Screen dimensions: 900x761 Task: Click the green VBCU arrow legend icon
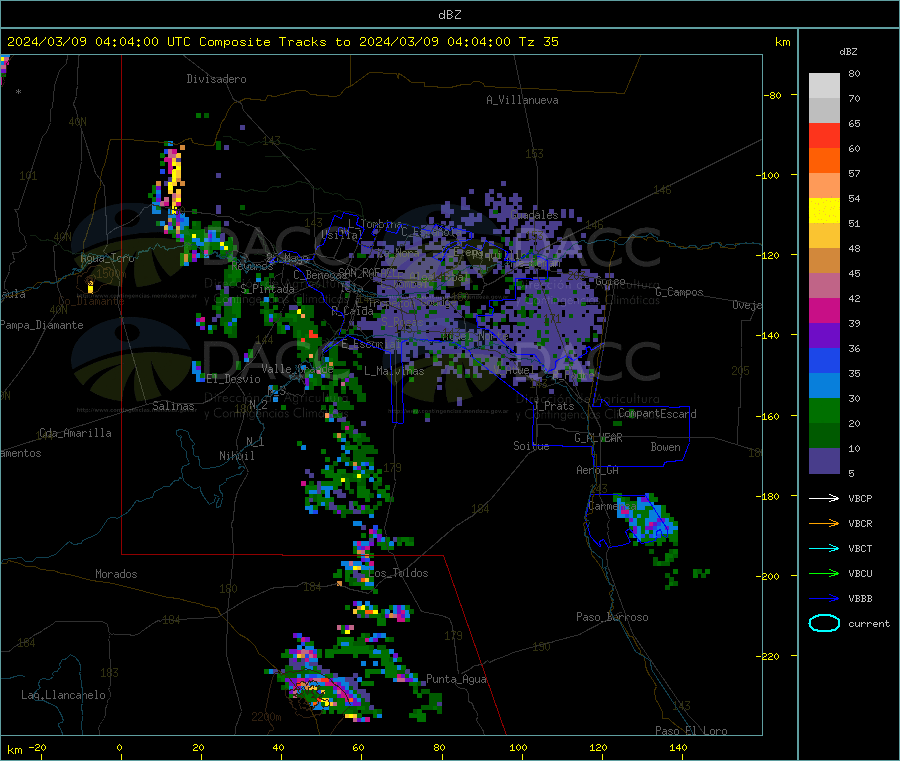pos(824,573)
